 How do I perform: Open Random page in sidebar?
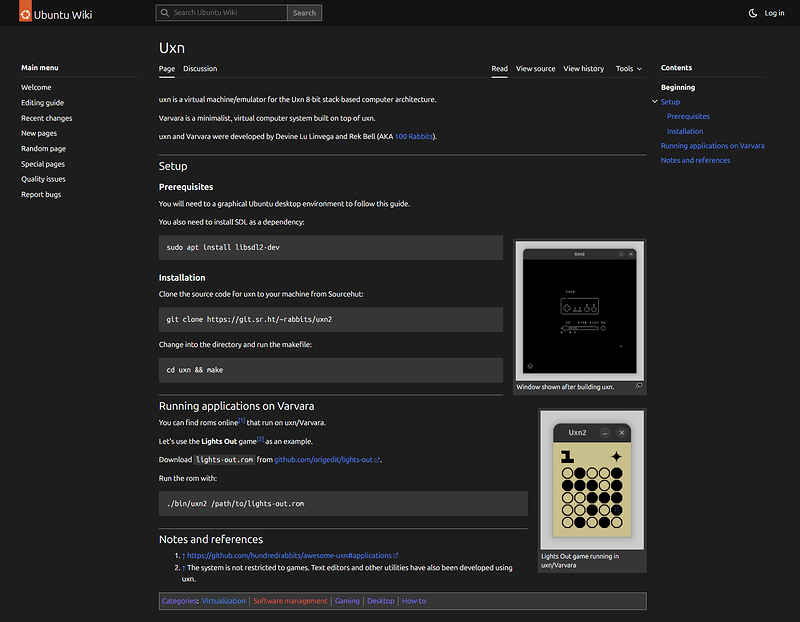tap(43, 149)
